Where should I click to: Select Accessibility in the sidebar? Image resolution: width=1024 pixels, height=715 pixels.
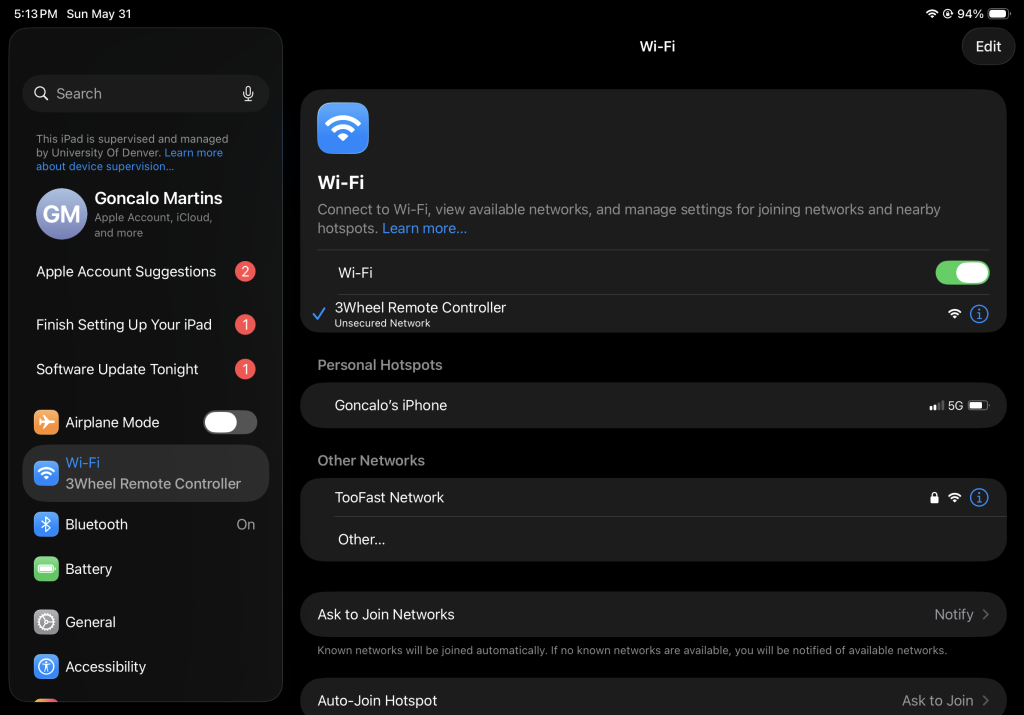coord(146,667)
